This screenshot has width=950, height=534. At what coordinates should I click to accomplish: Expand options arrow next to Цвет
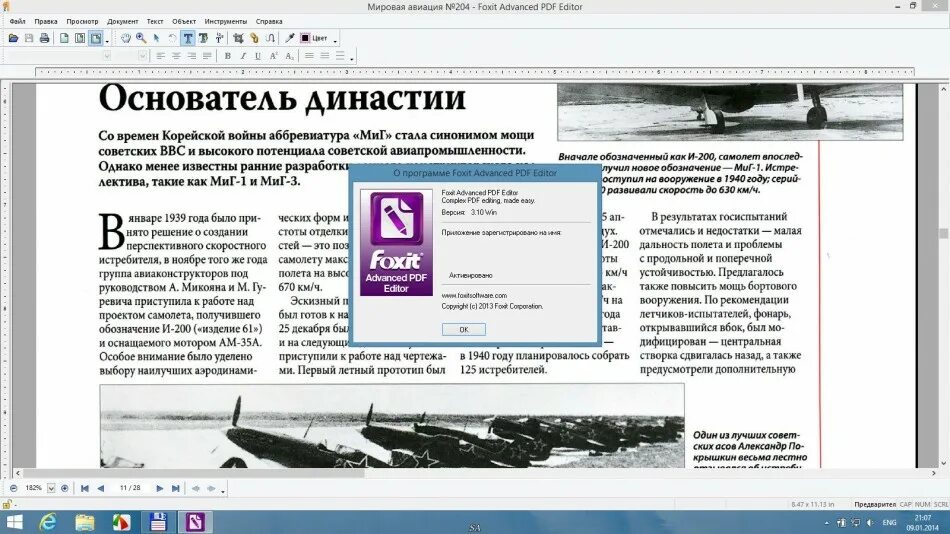(335, 41)
